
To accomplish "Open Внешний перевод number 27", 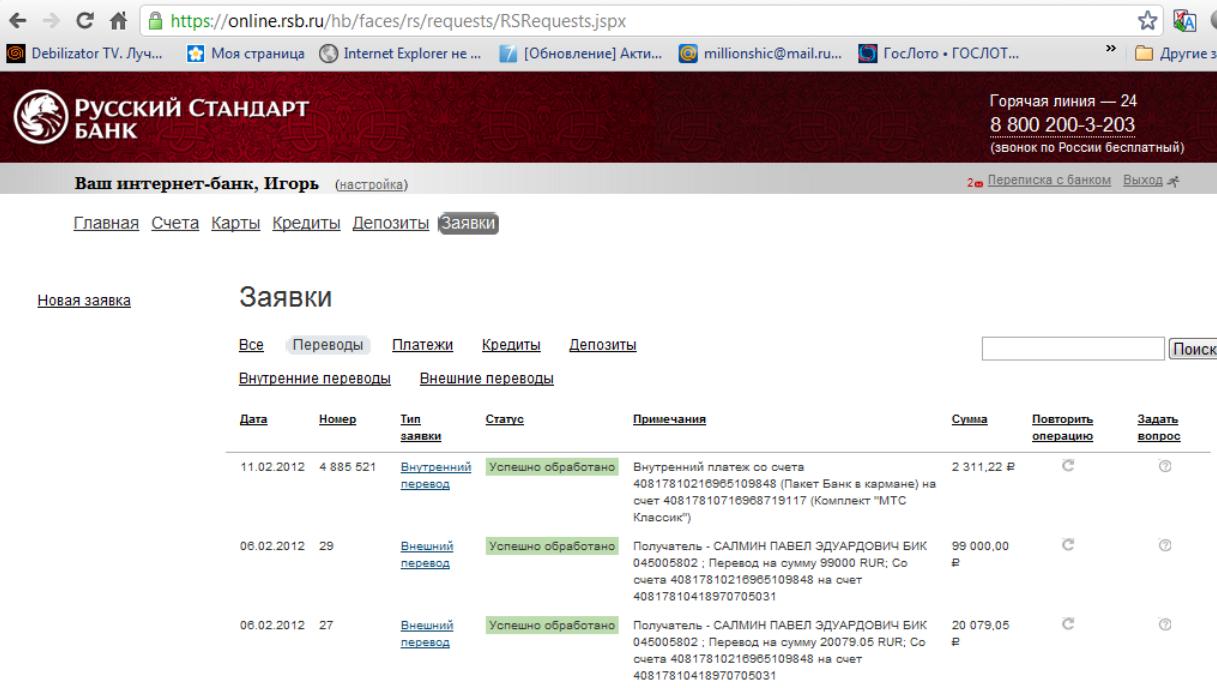I will [427, 633].
